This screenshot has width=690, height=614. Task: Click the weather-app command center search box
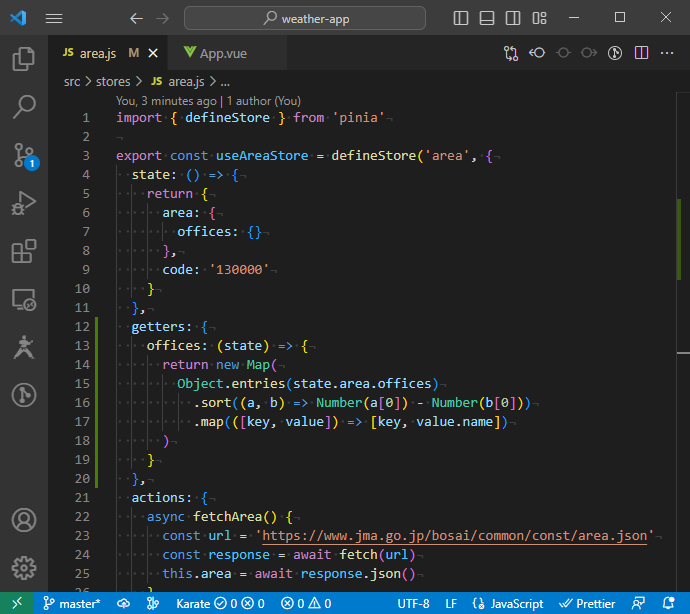[305, 18]
